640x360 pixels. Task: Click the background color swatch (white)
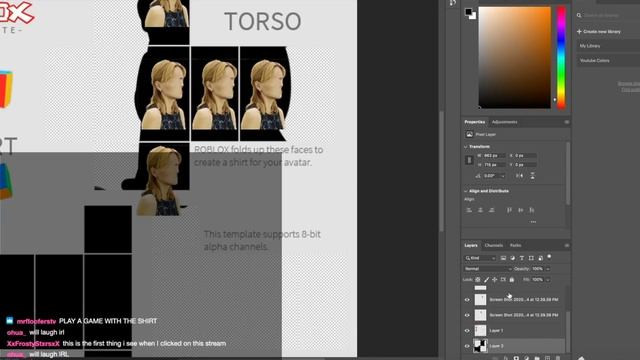click(473, 16)
